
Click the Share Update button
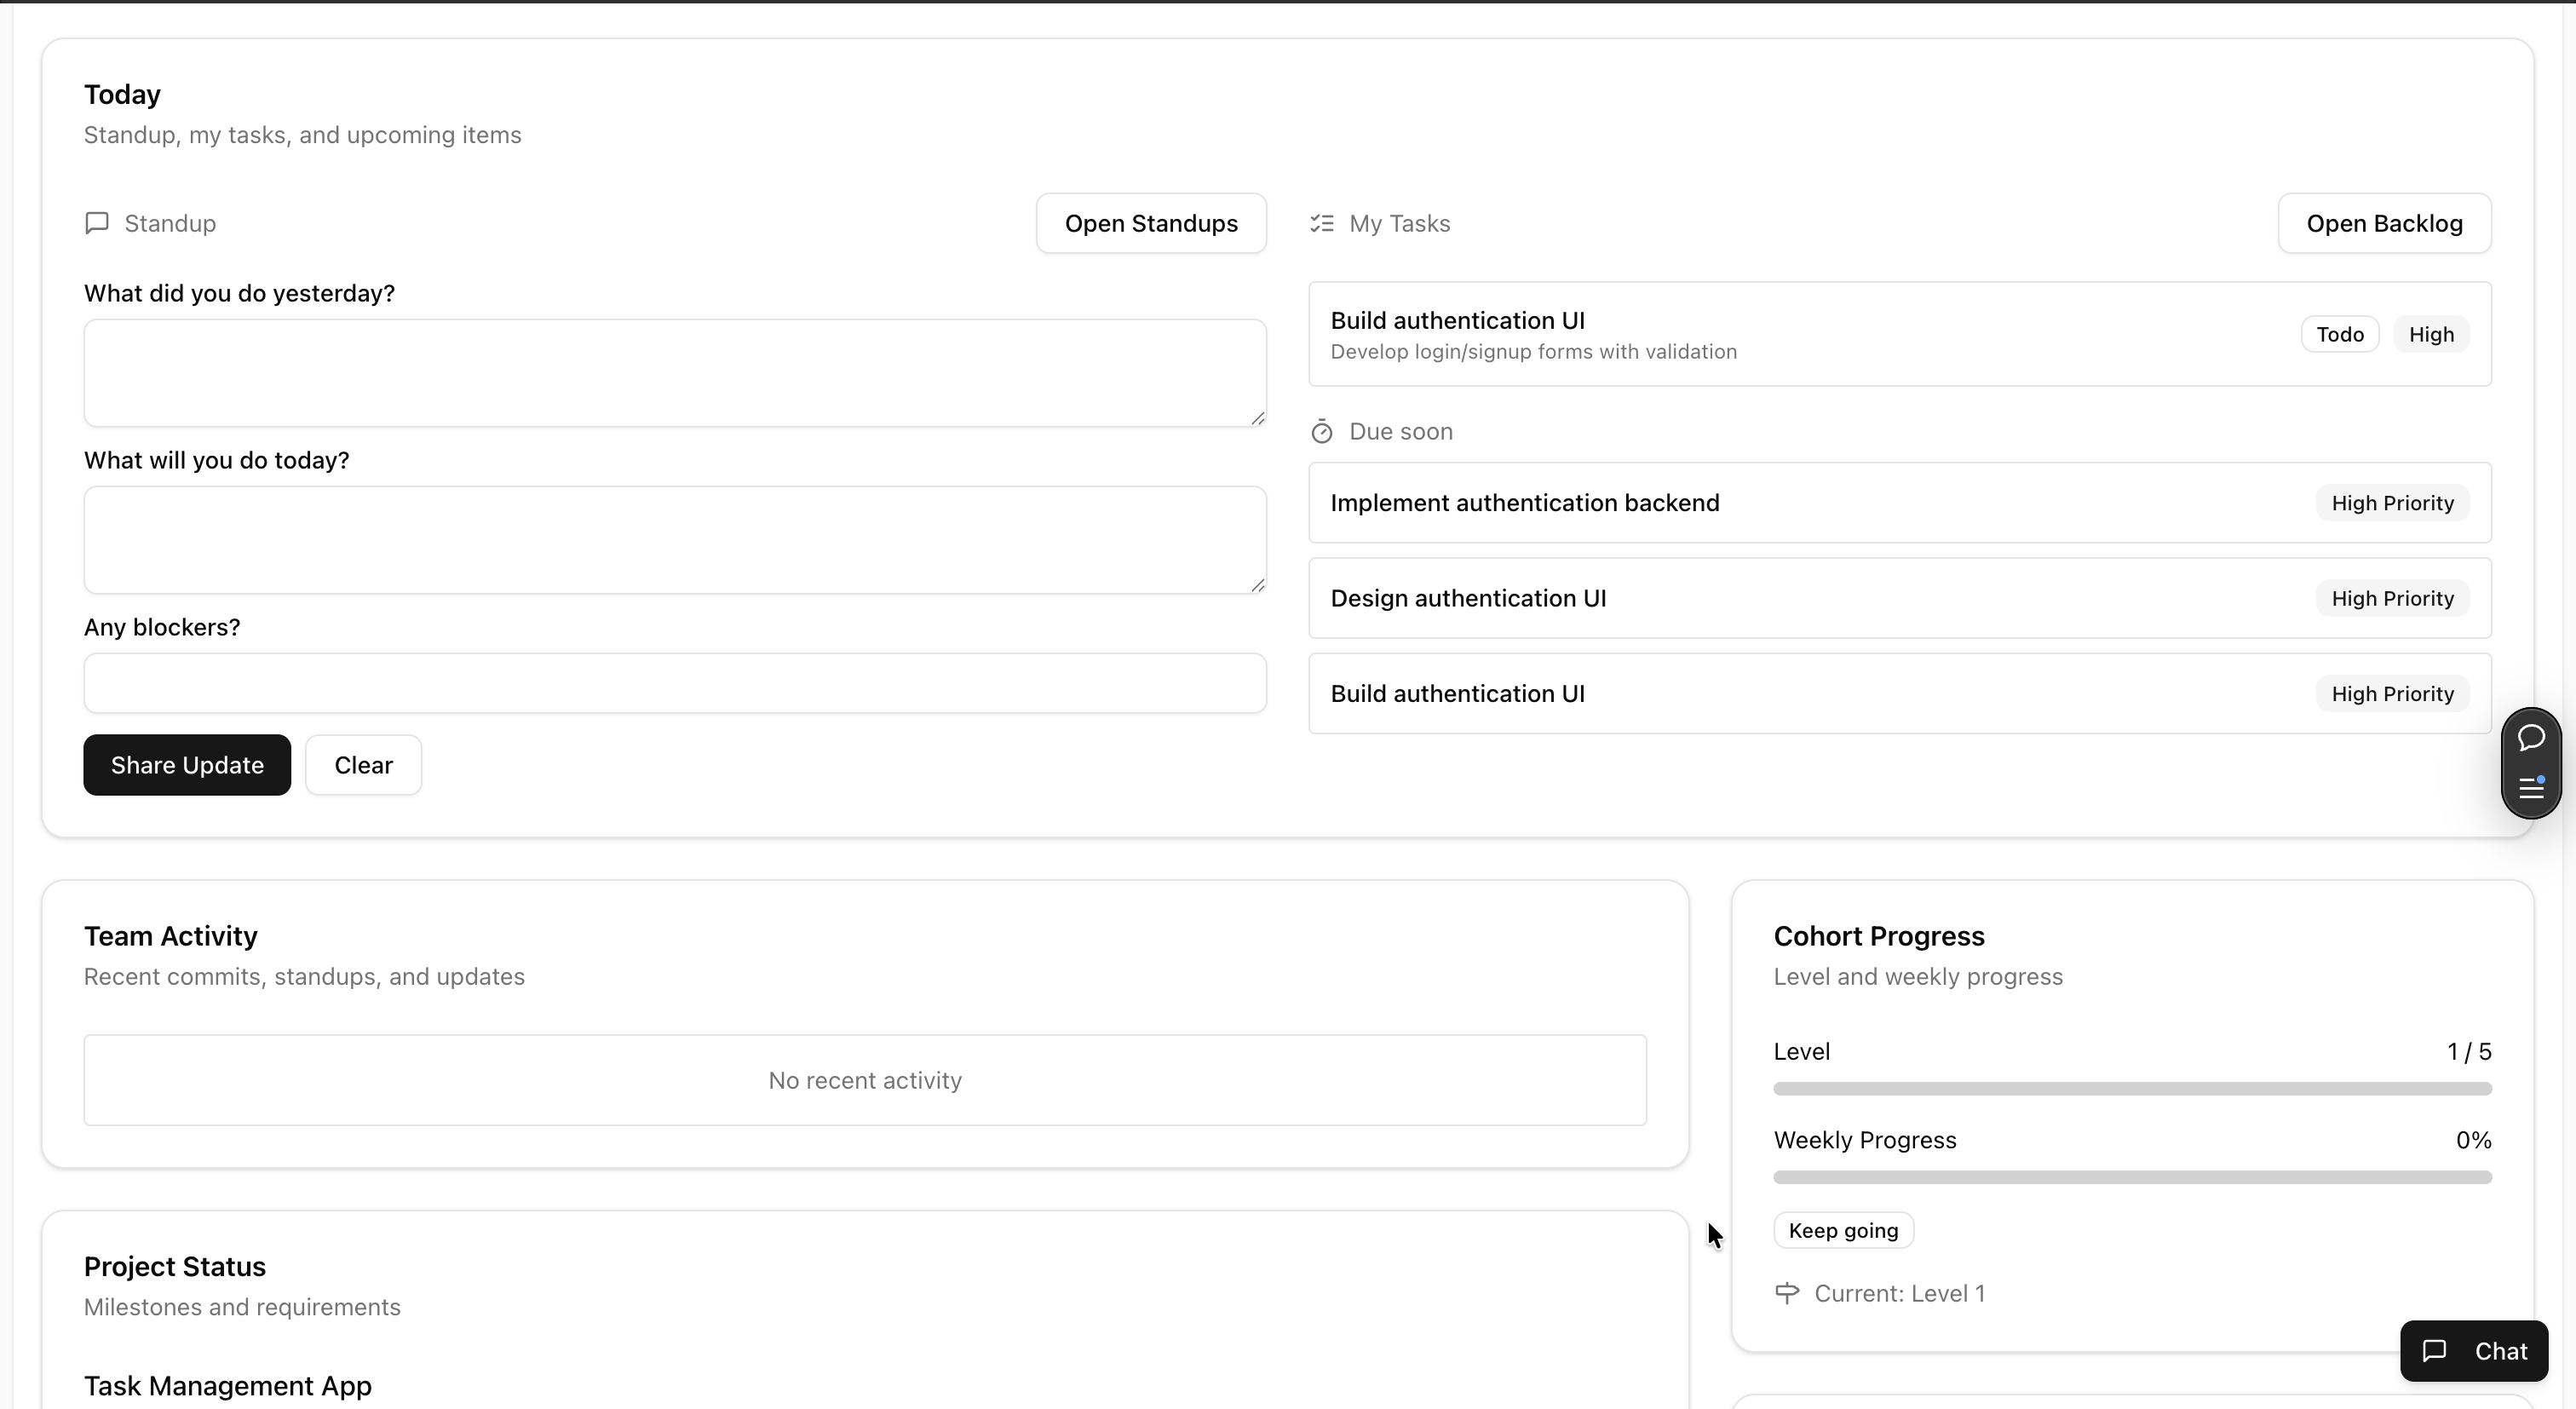[187, 764]
